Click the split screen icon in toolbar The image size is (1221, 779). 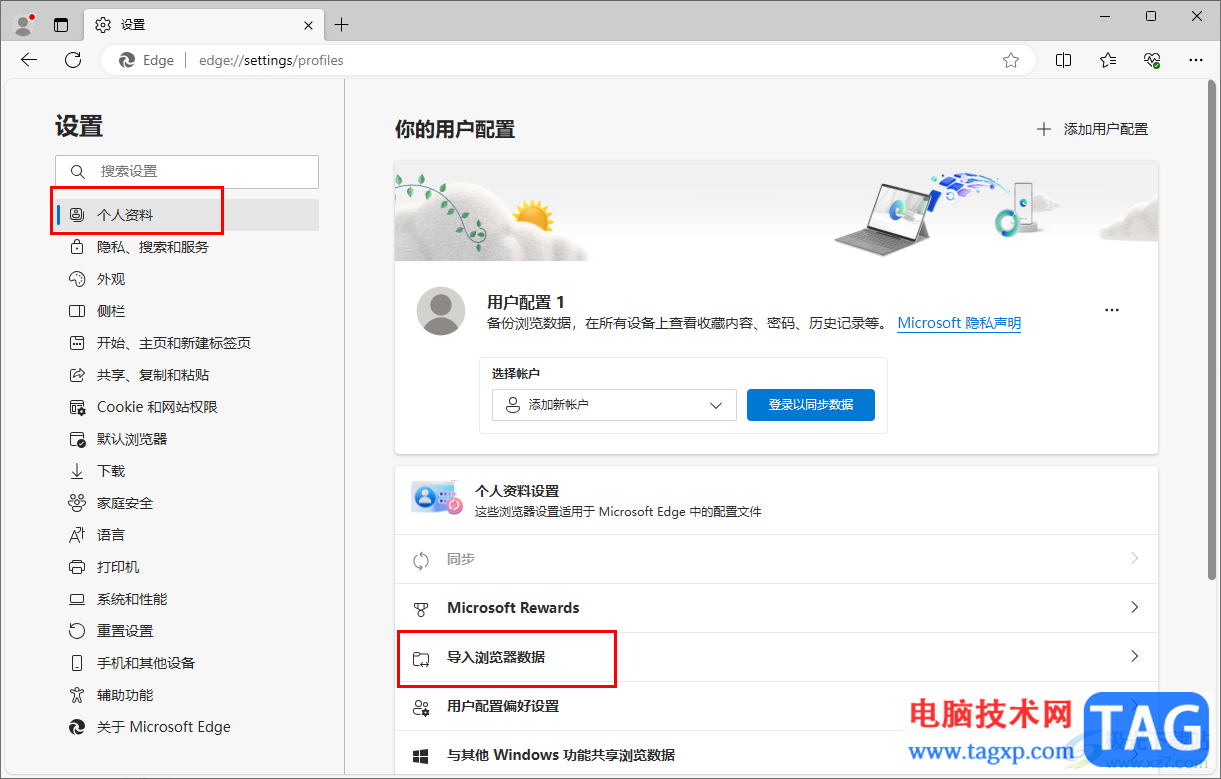1063,60
